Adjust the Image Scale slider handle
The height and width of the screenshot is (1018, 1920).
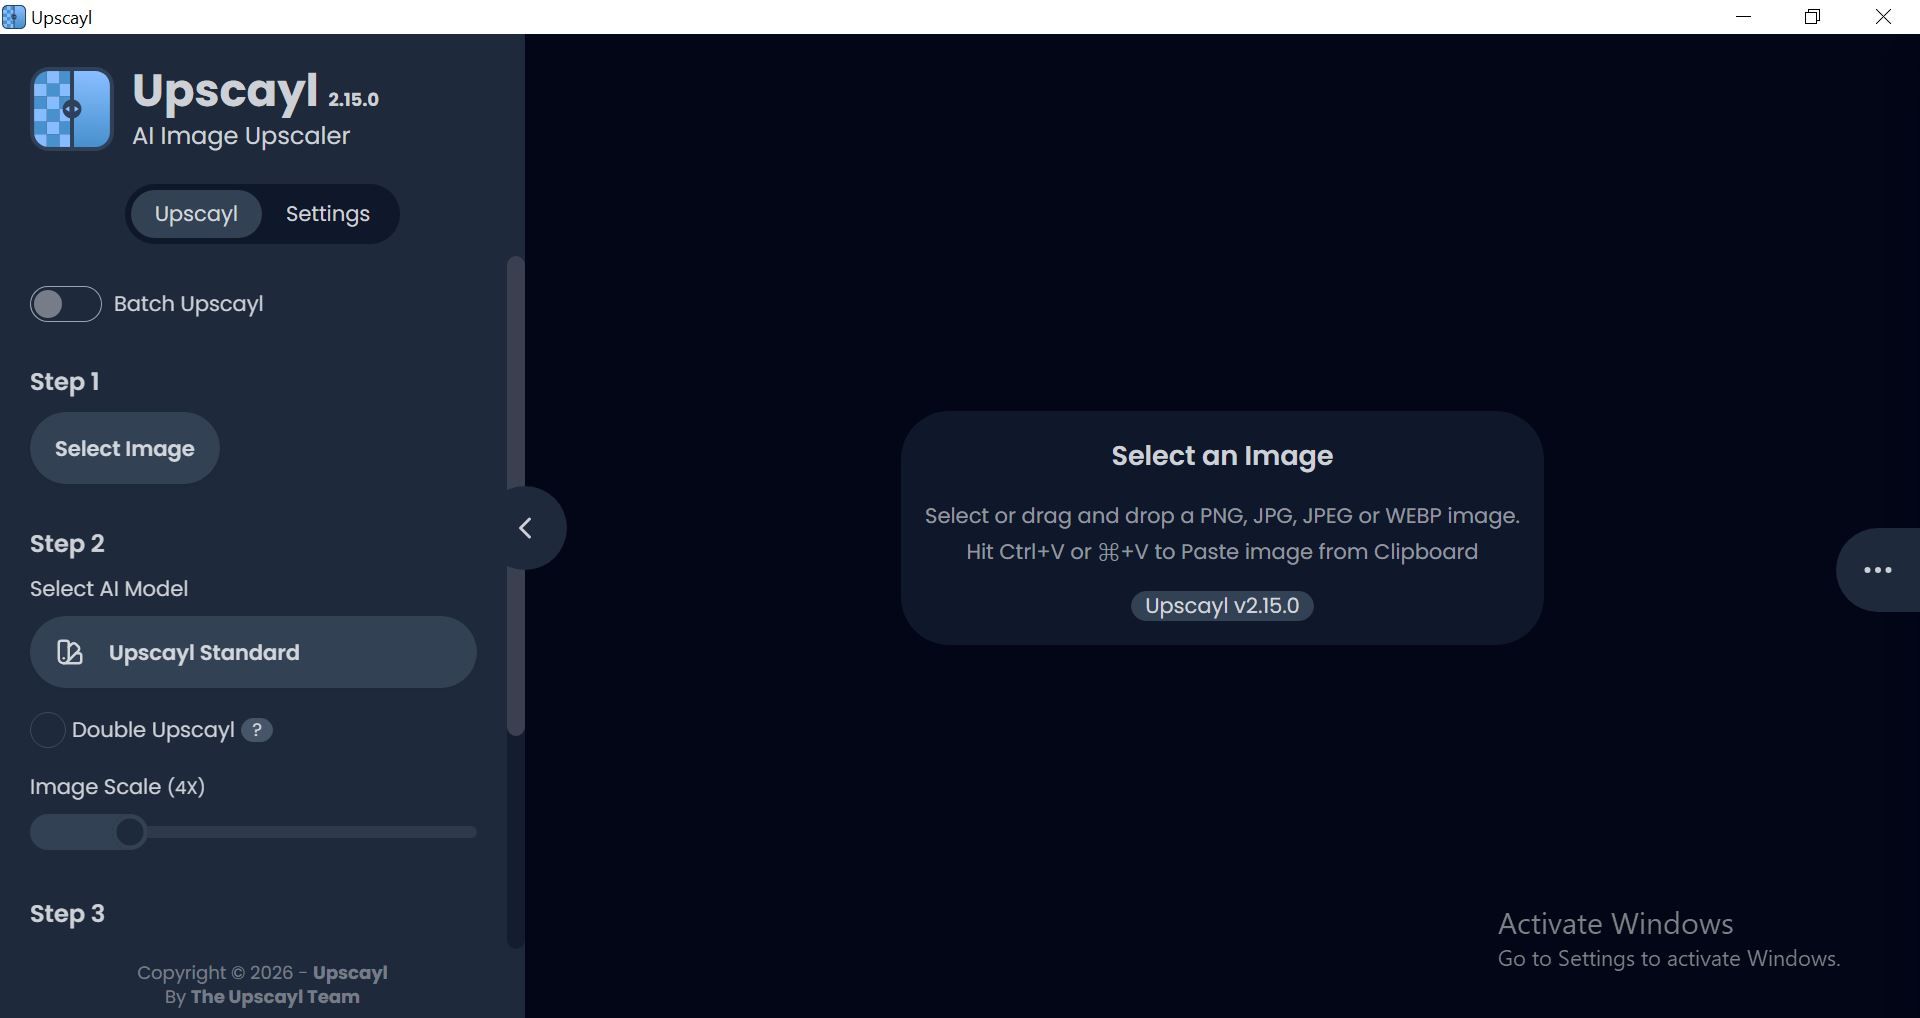pos(130,832)
